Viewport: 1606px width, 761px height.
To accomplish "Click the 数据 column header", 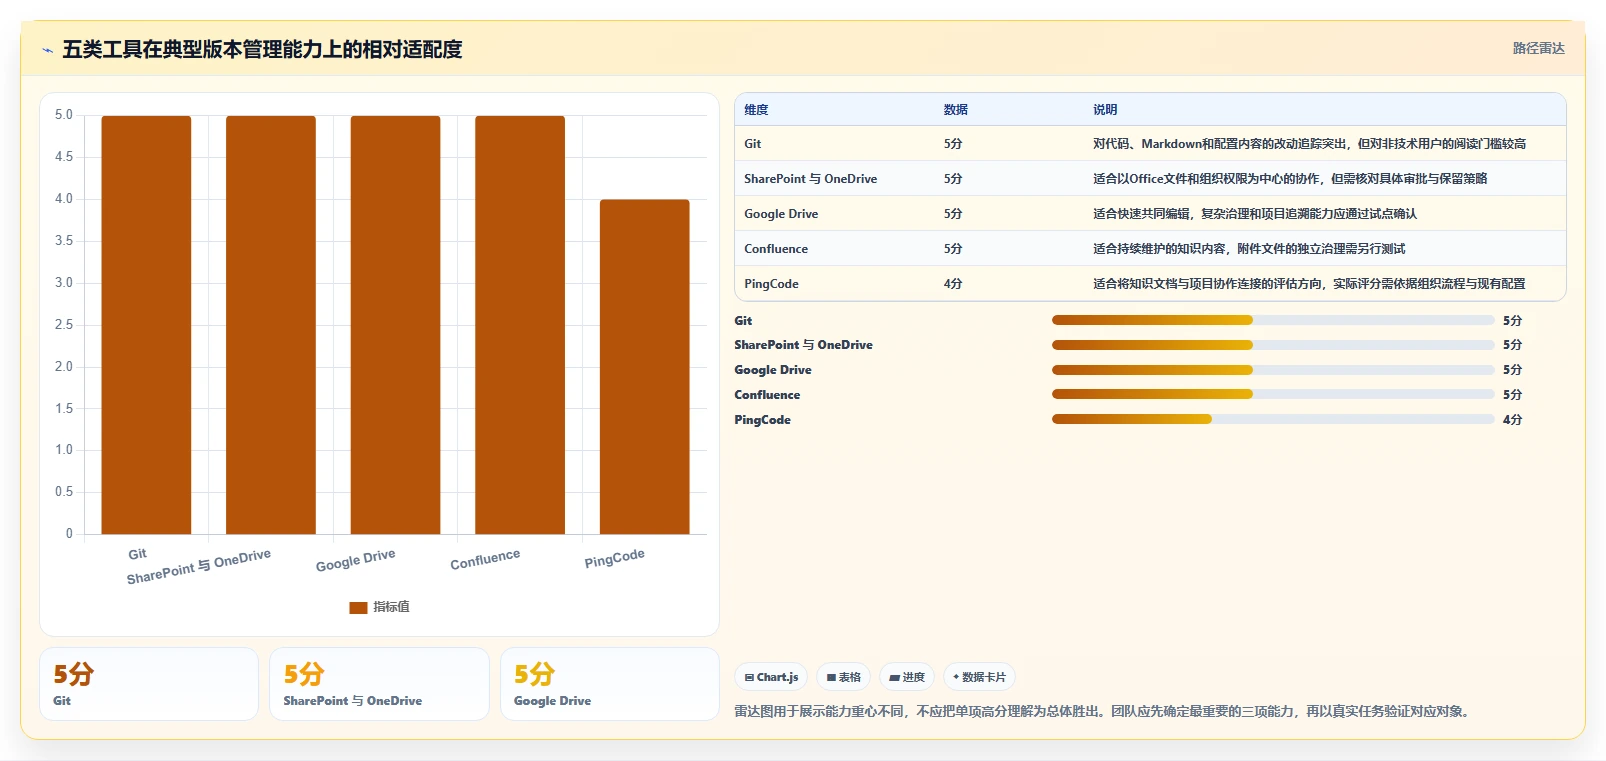I will coord(956,110).
